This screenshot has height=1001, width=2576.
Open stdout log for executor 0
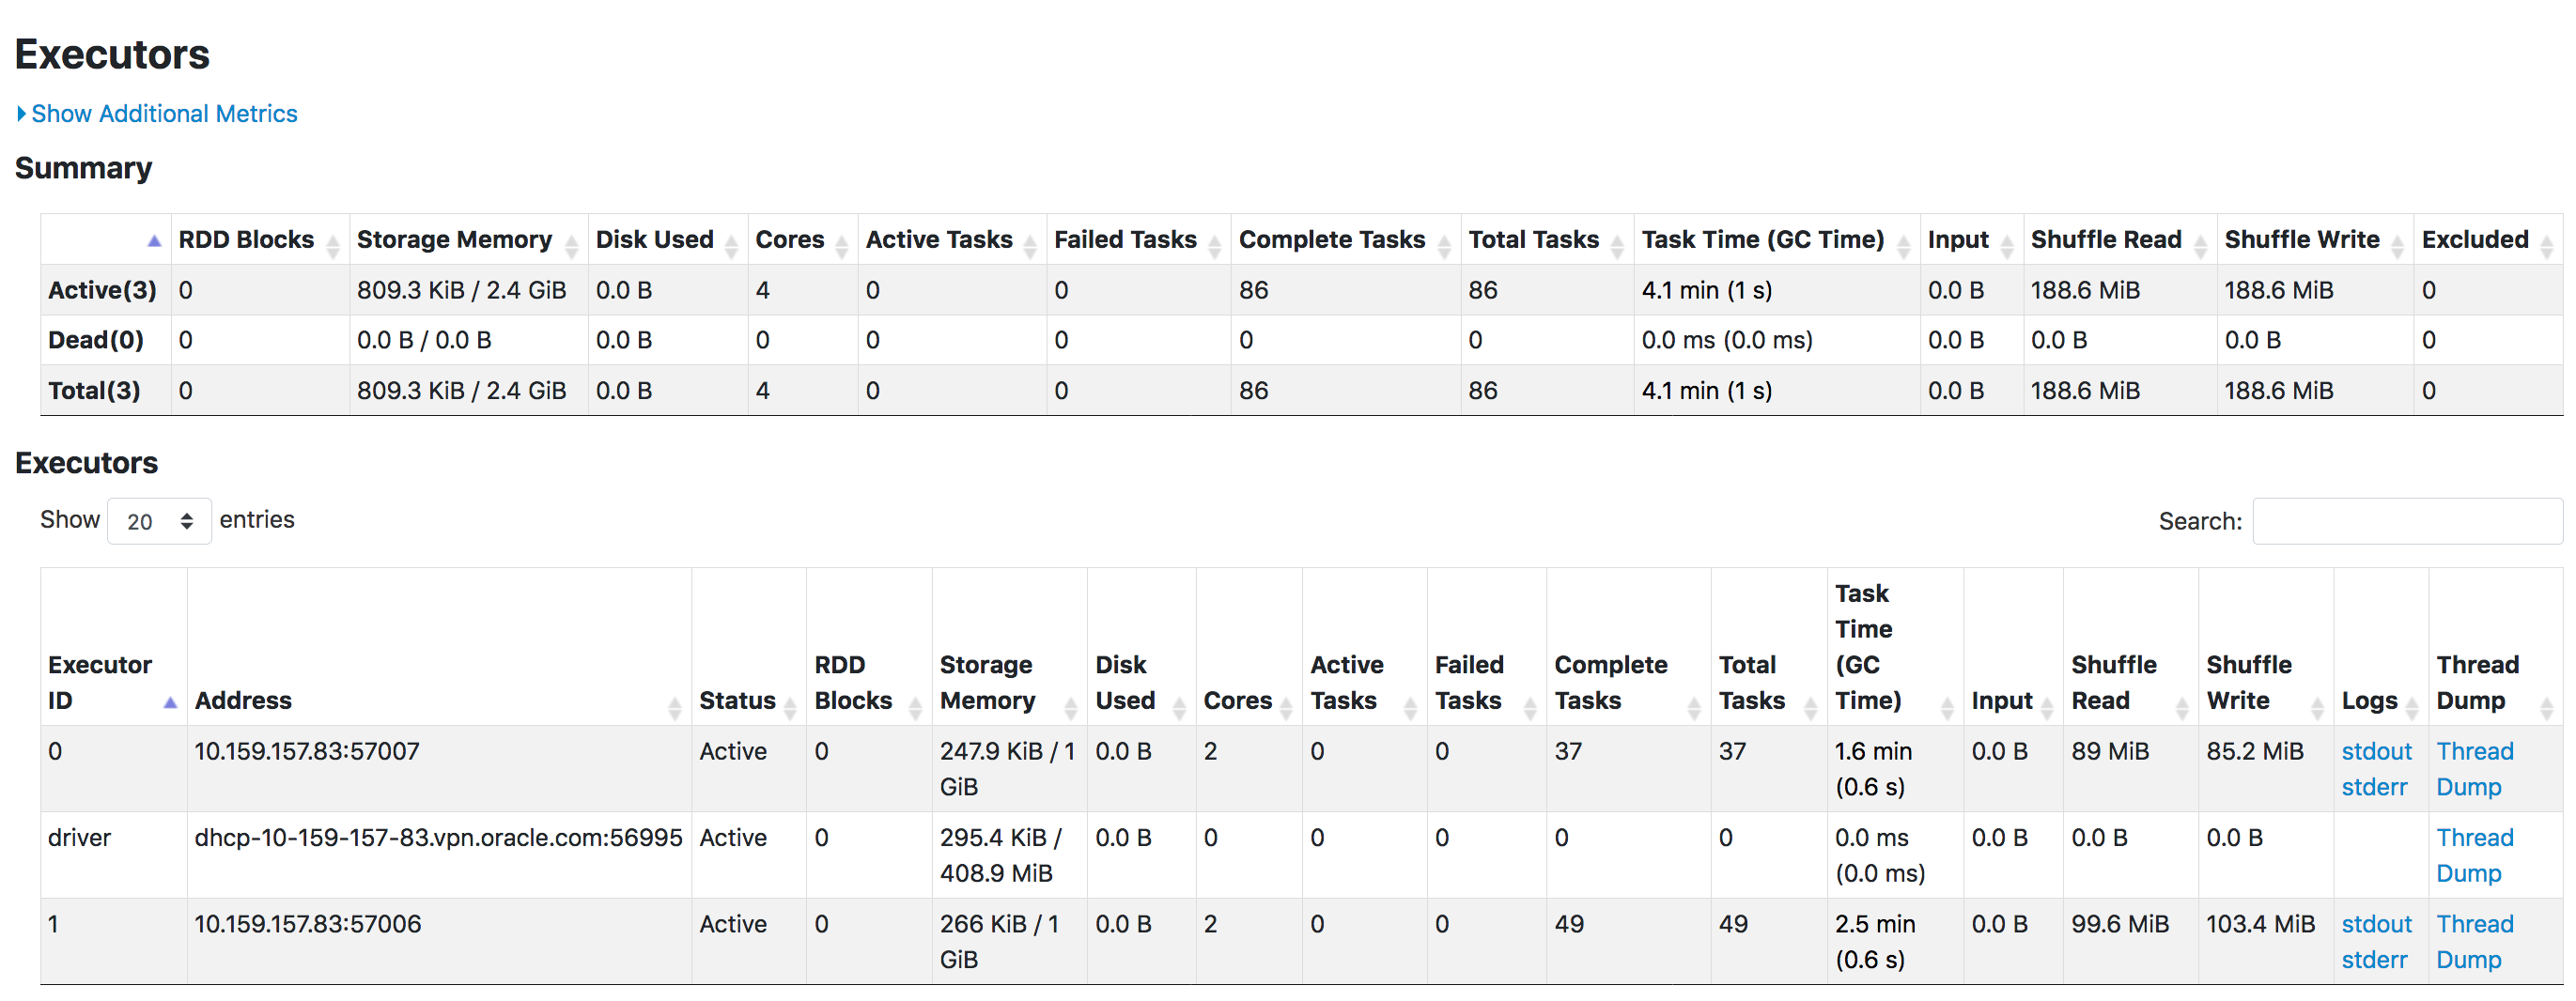tap(2376, 752)
